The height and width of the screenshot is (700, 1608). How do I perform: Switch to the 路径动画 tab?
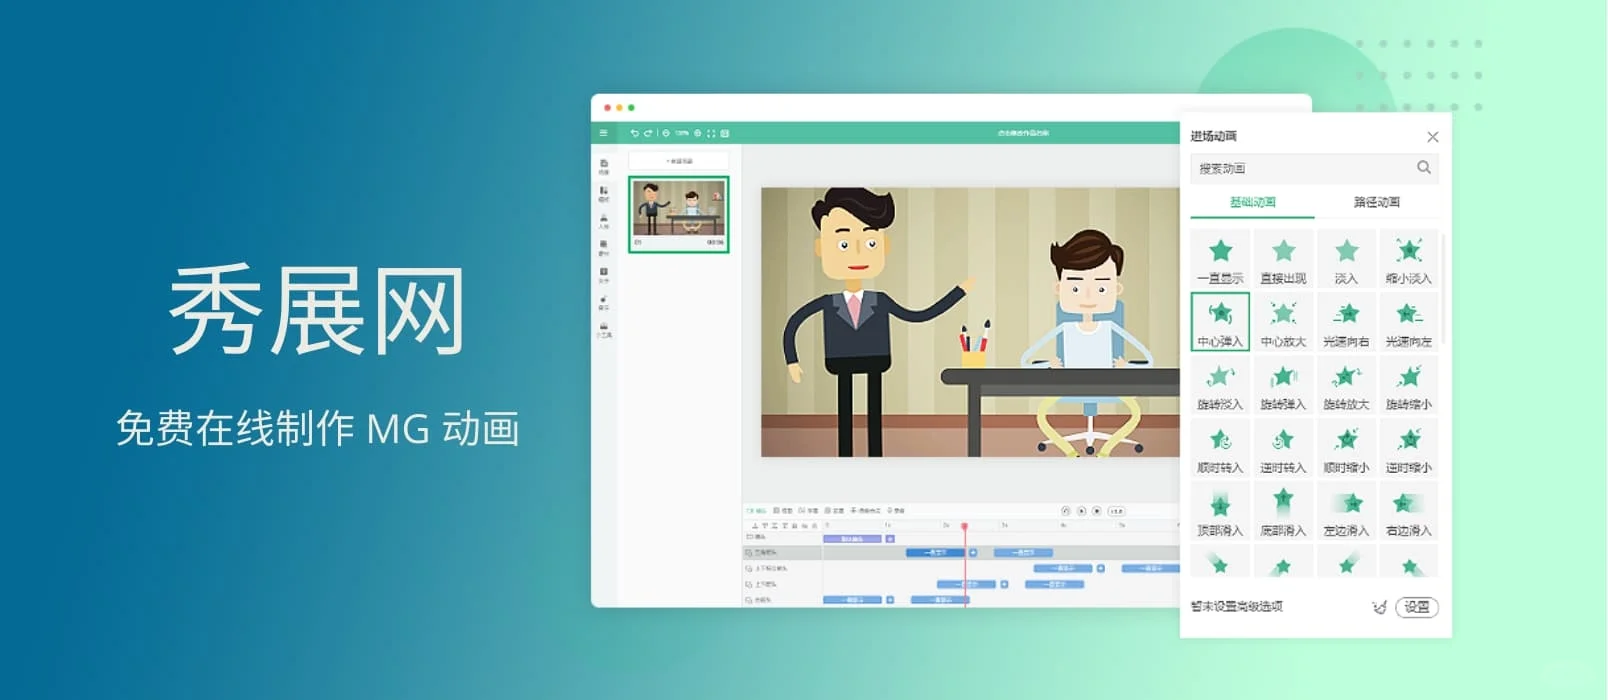pos(1377,202)
